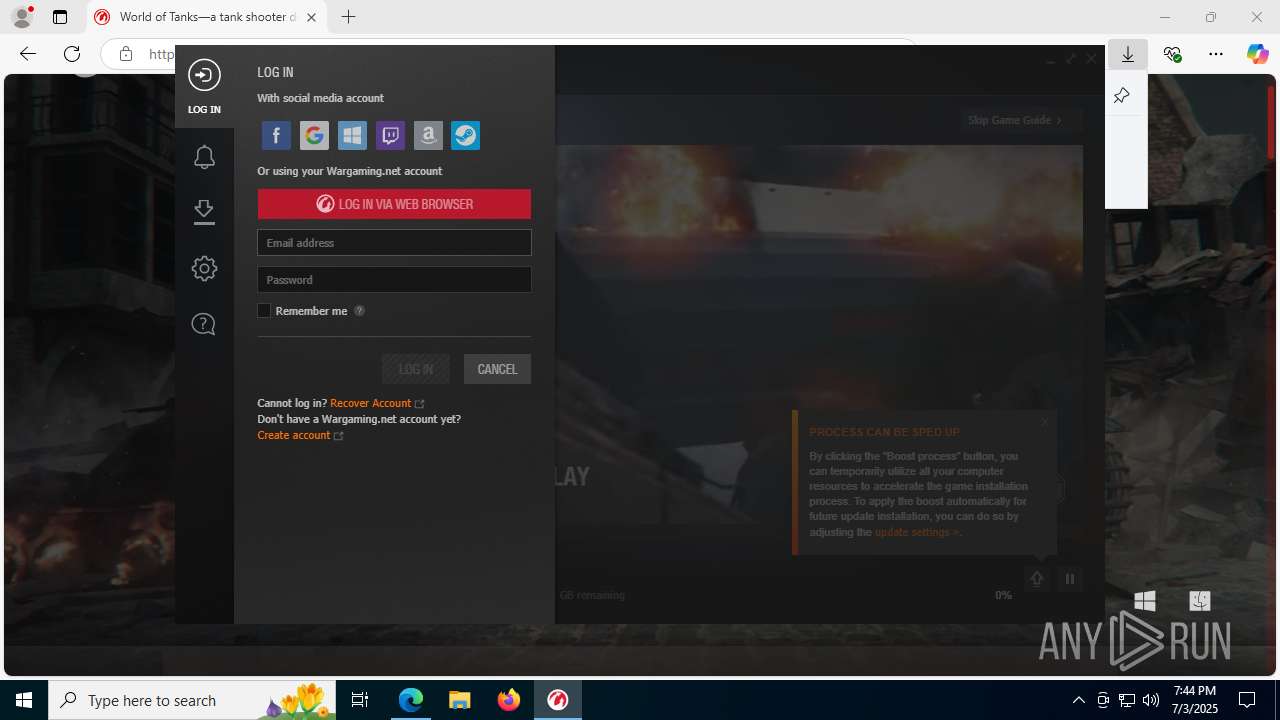Open support chat help icon
Viewport: 1280px width, 720px height.
(x=204, y=324)
